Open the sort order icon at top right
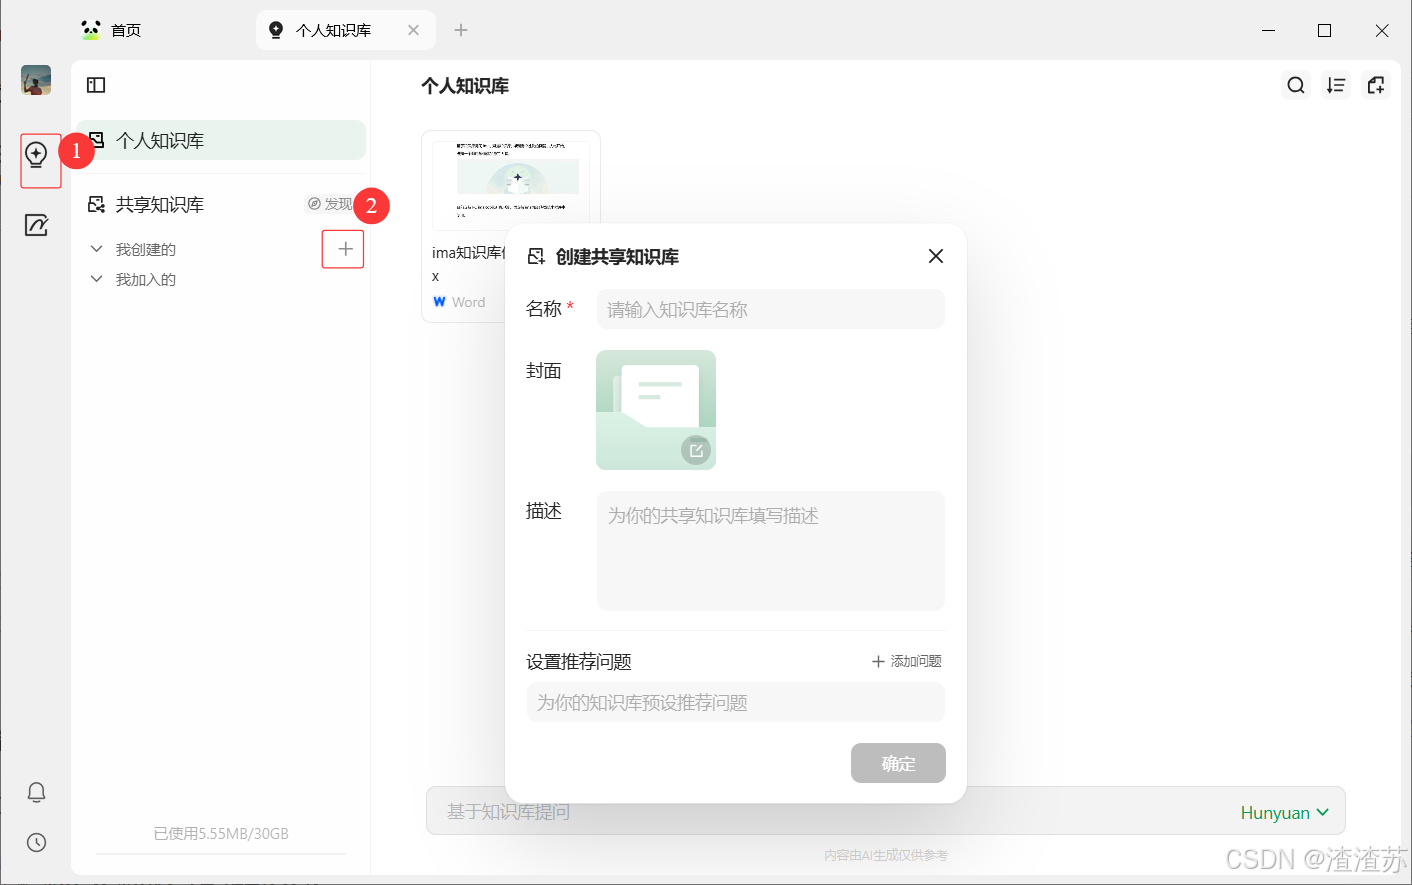Screen dimensions: 1412x885 click(1335, 85)
